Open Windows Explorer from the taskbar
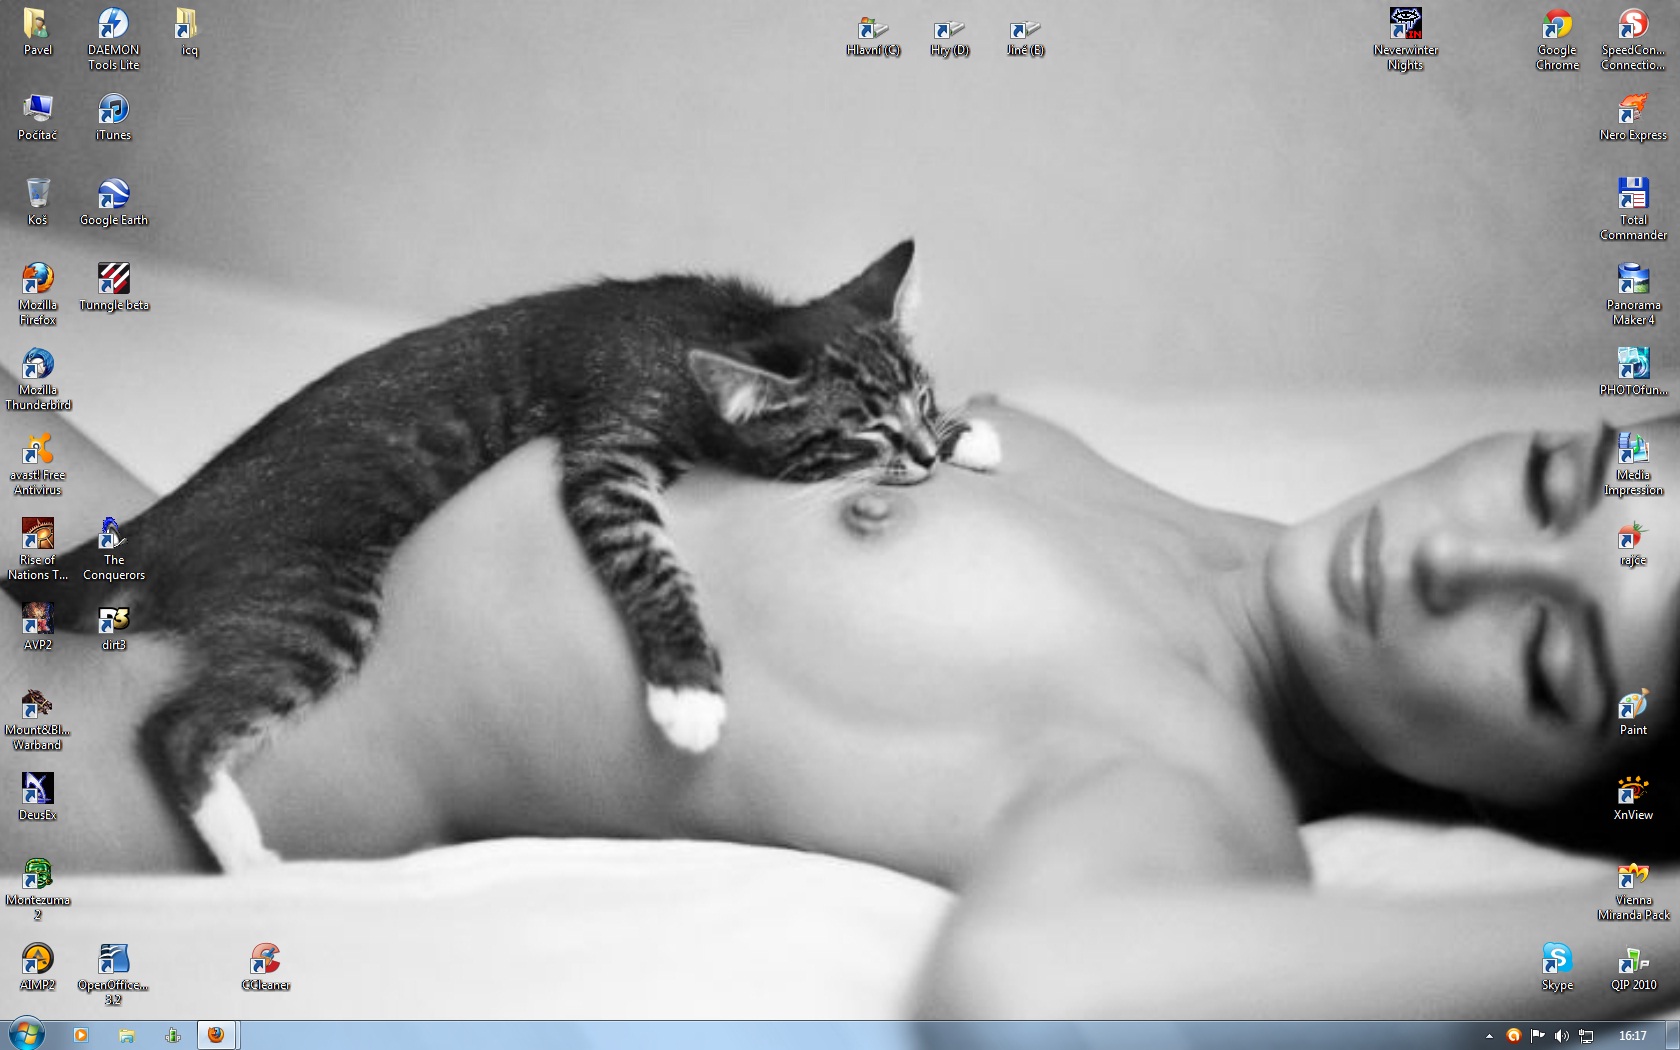This screenshot has width=1680, height=1050. point(127,1035)
